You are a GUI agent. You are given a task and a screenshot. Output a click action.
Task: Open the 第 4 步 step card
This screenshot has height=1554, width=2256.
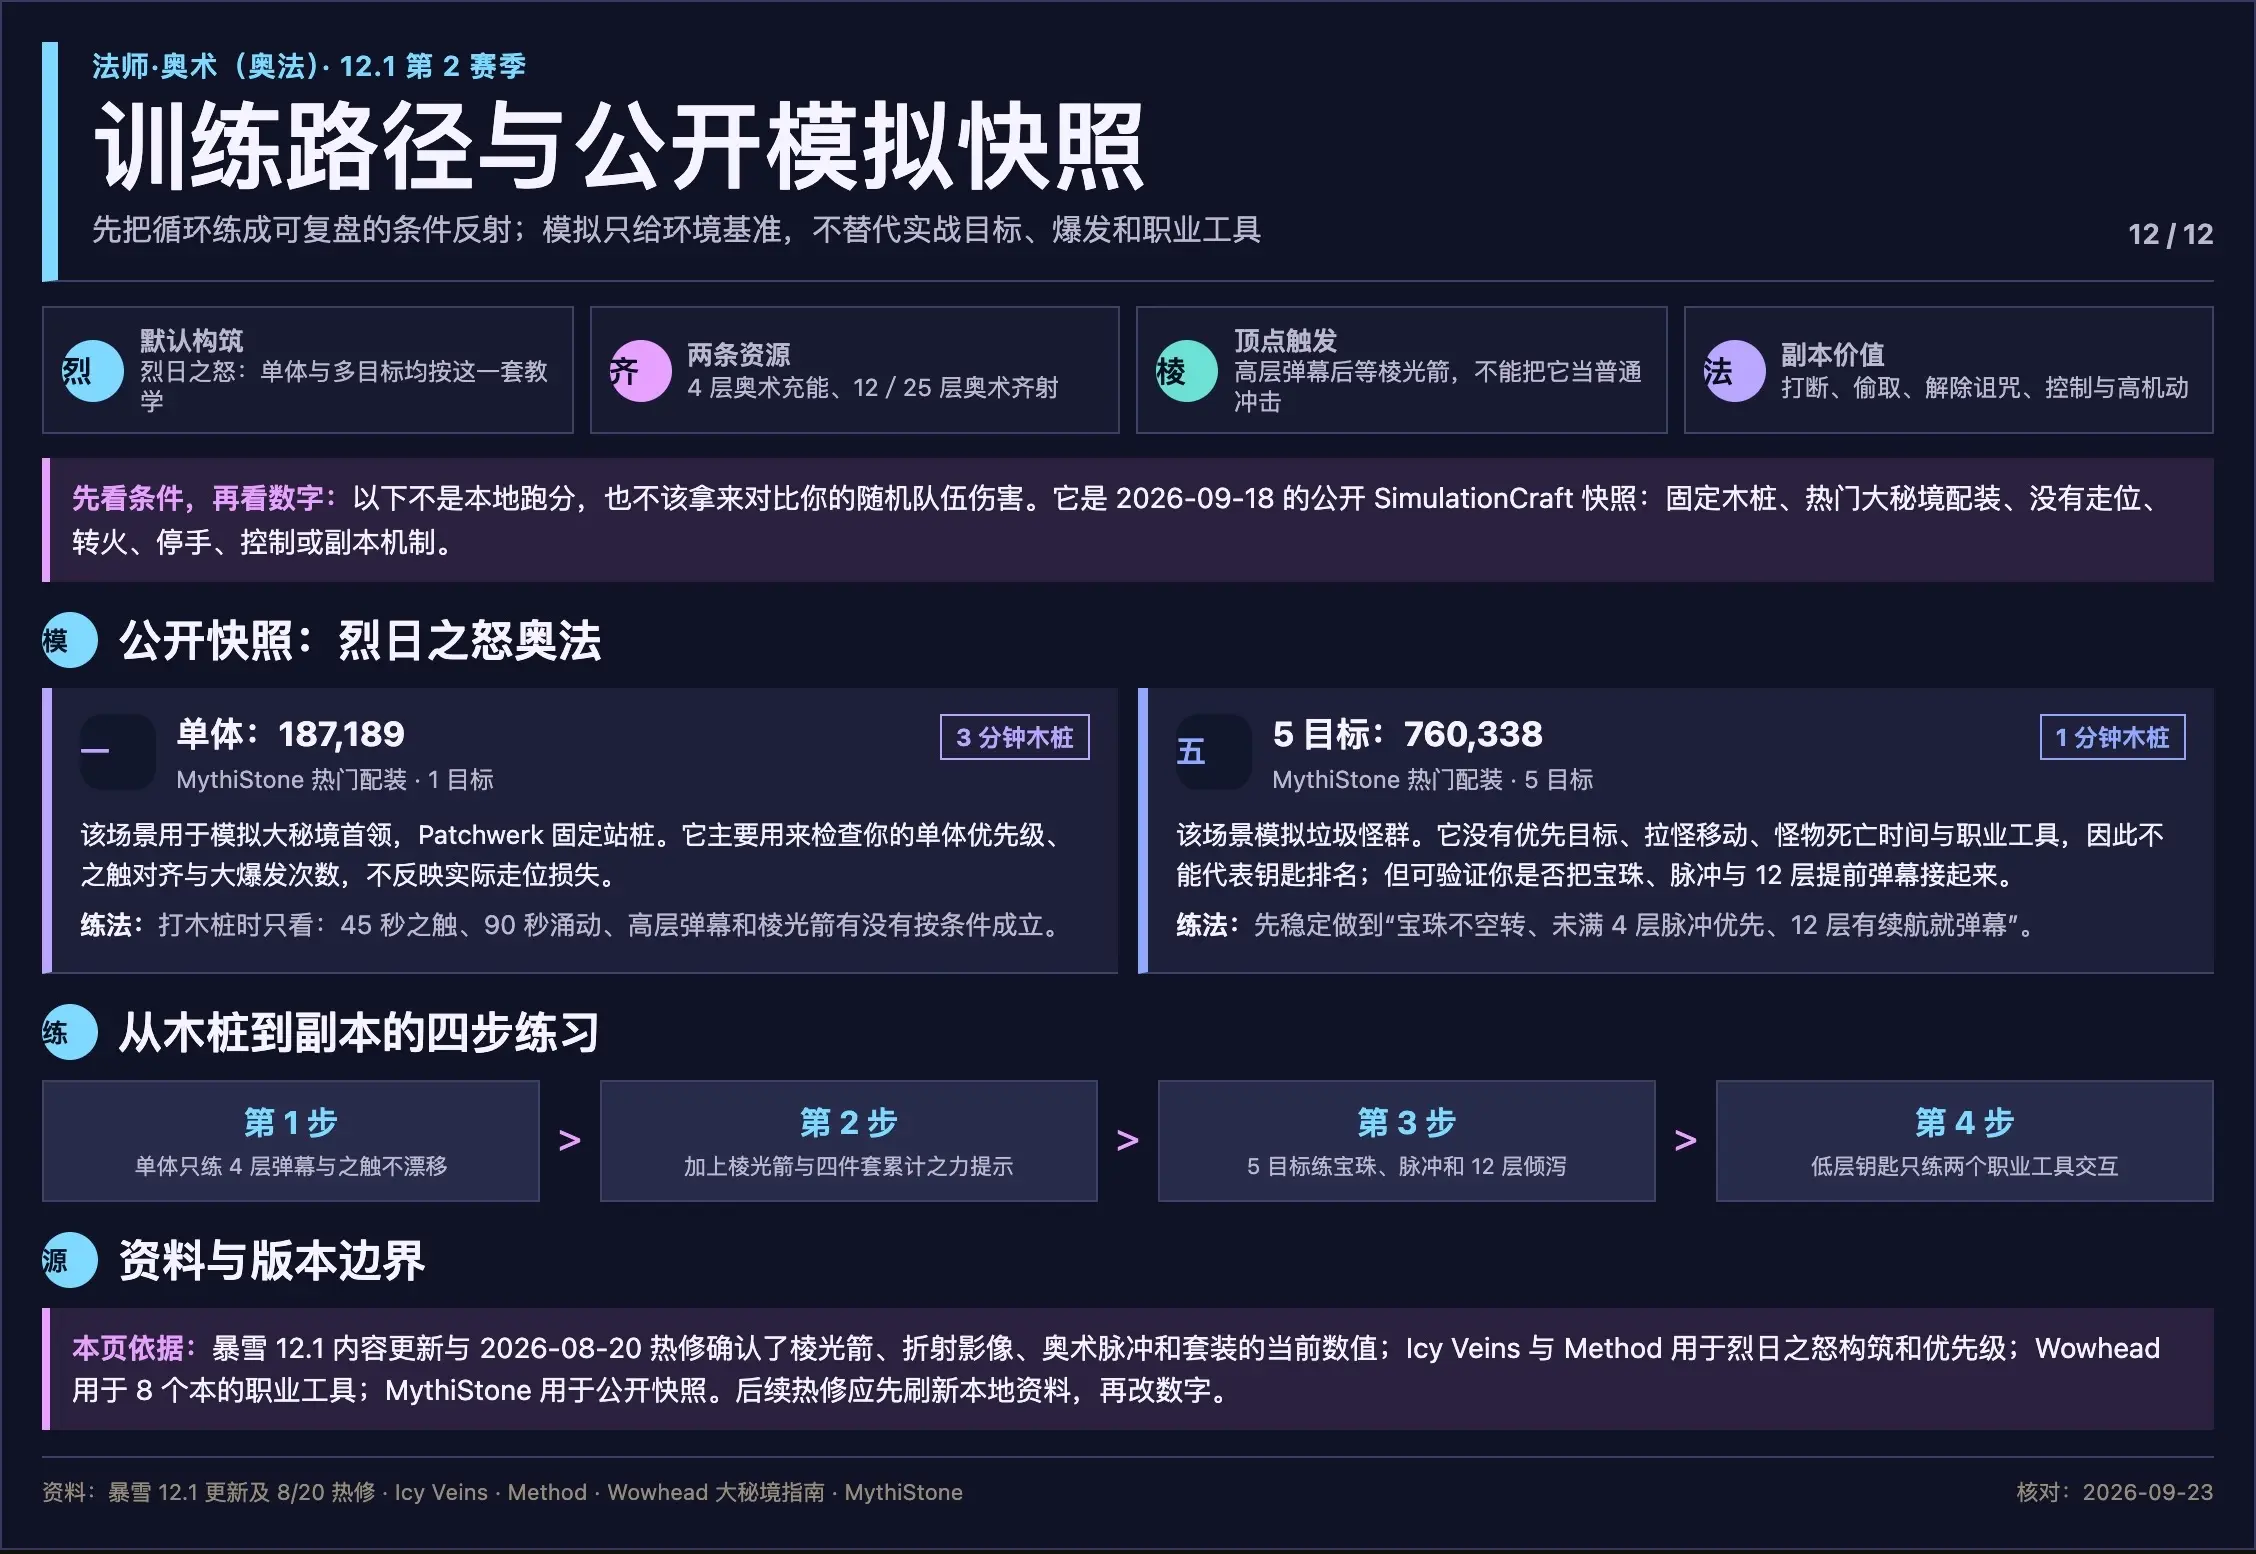(1965, 1141)
